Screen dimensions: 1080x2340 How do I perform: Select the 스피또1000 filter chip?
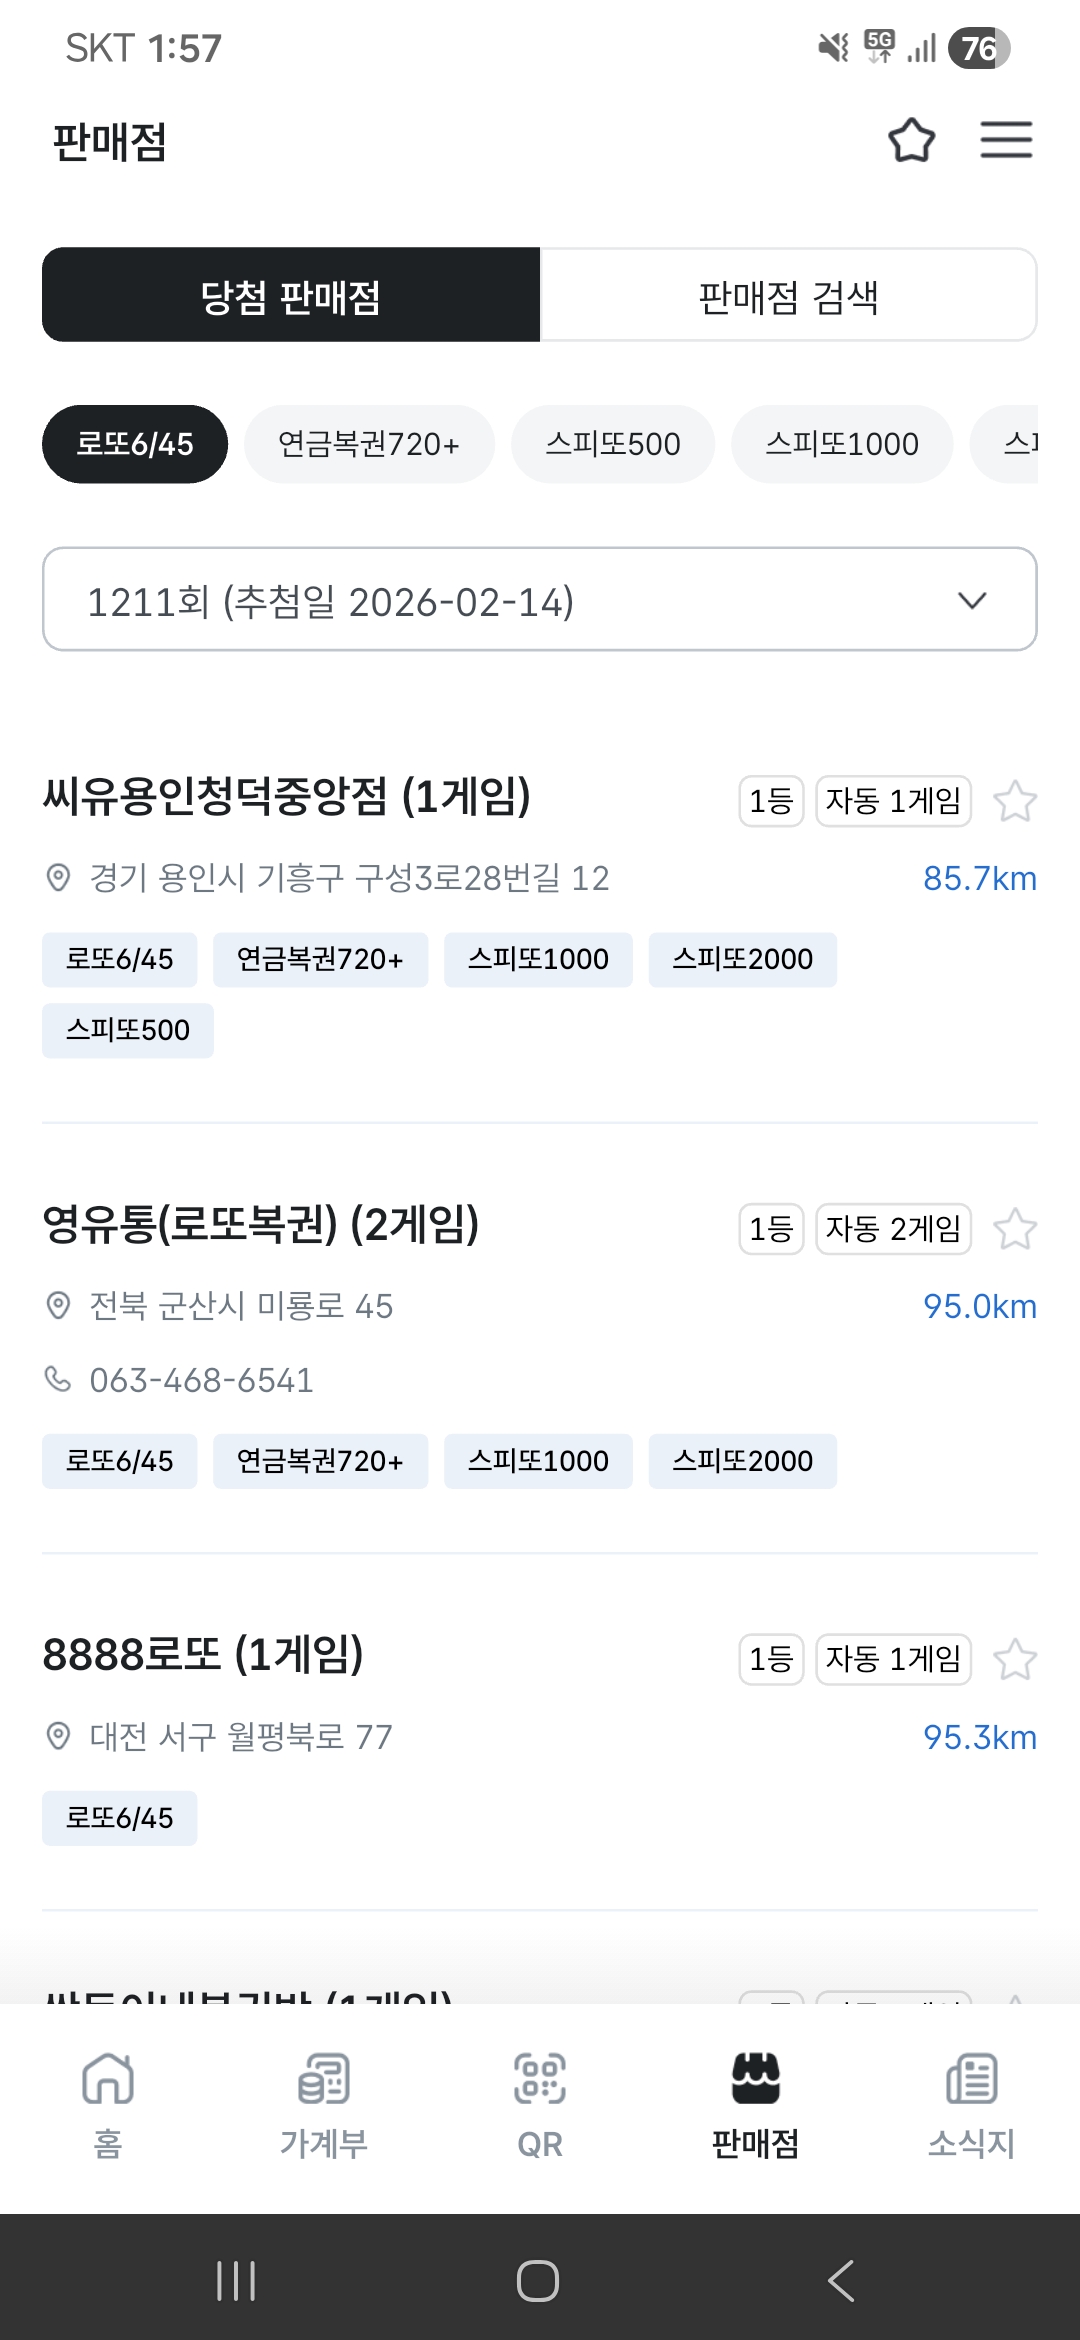pyautogui.click(x=841, y=444)
